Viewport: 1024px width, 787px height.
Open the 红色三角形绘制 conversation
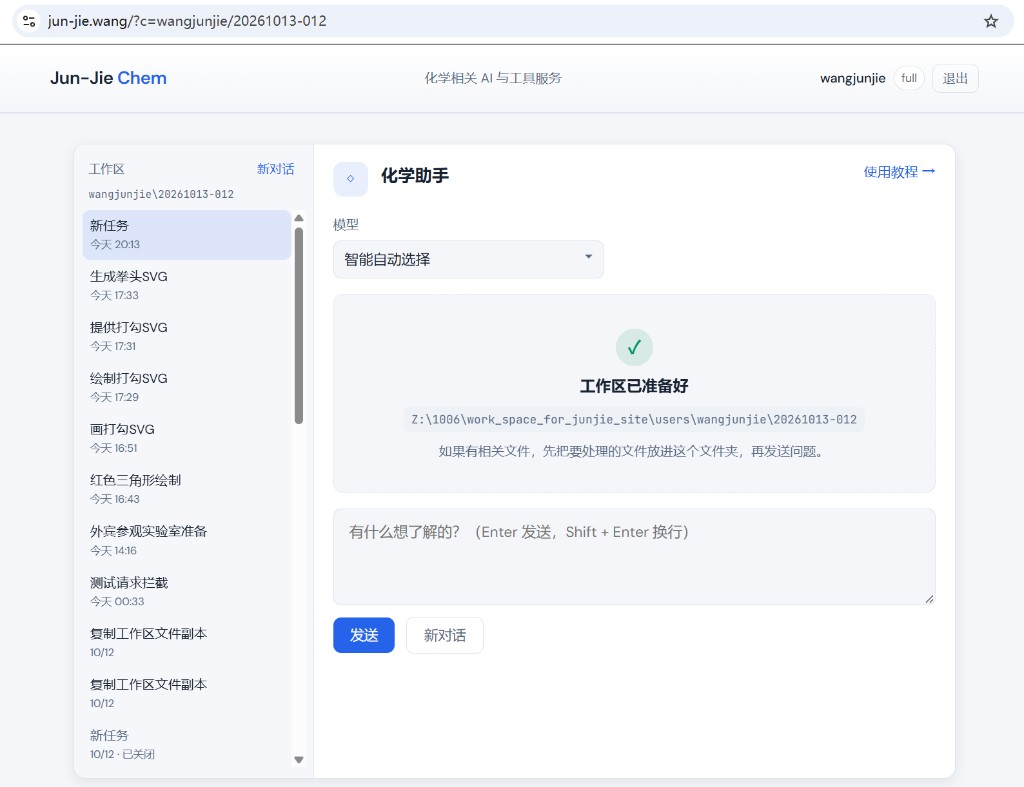[187, 489]
